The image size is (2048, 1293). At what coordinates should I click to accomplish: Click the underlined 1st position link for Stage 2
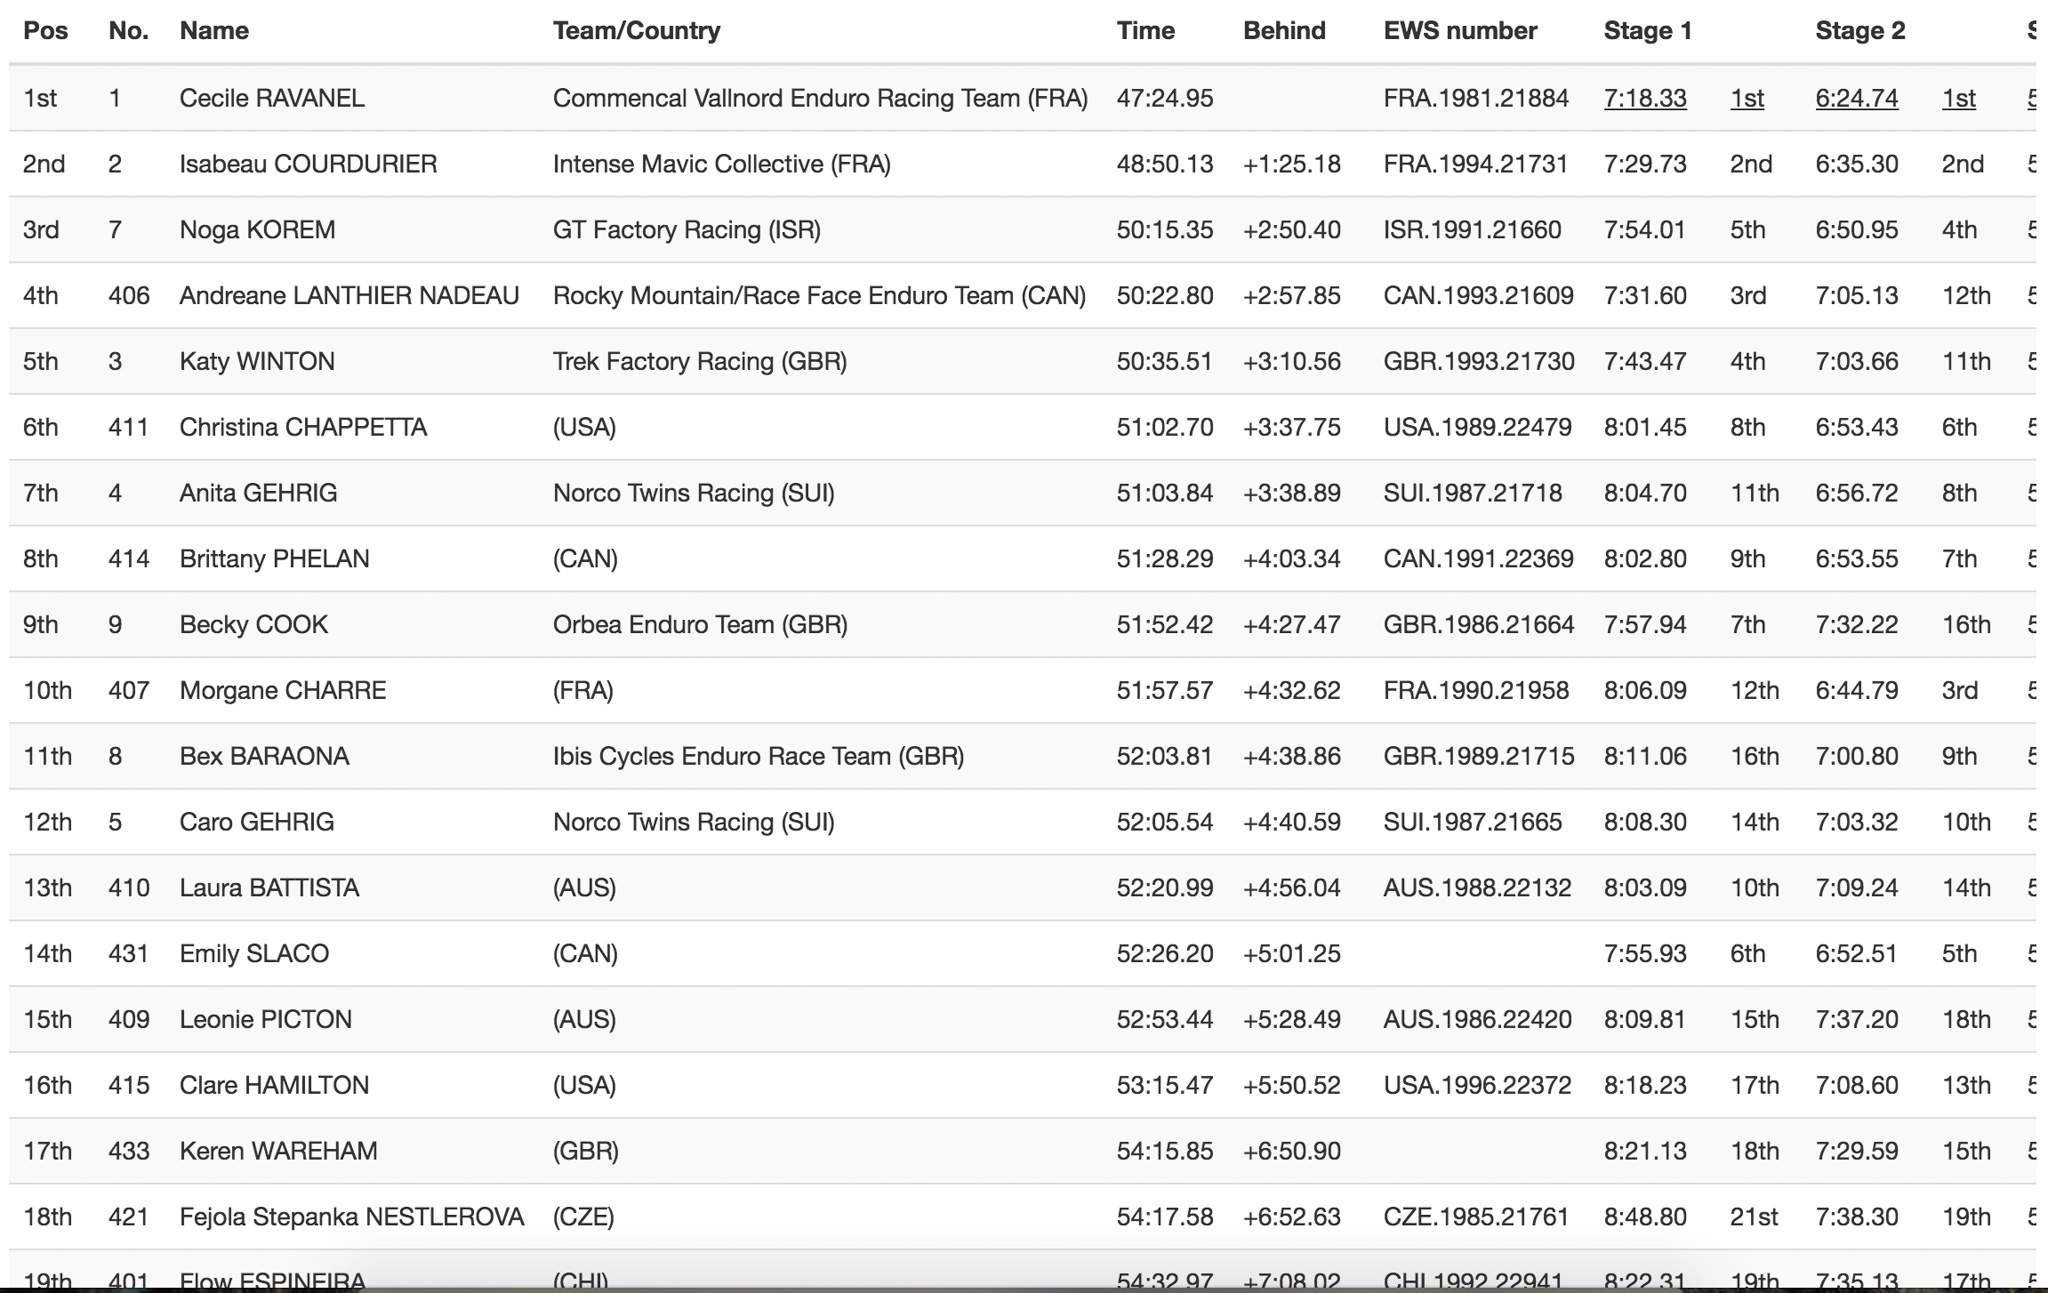click(x=1958, y=98)
